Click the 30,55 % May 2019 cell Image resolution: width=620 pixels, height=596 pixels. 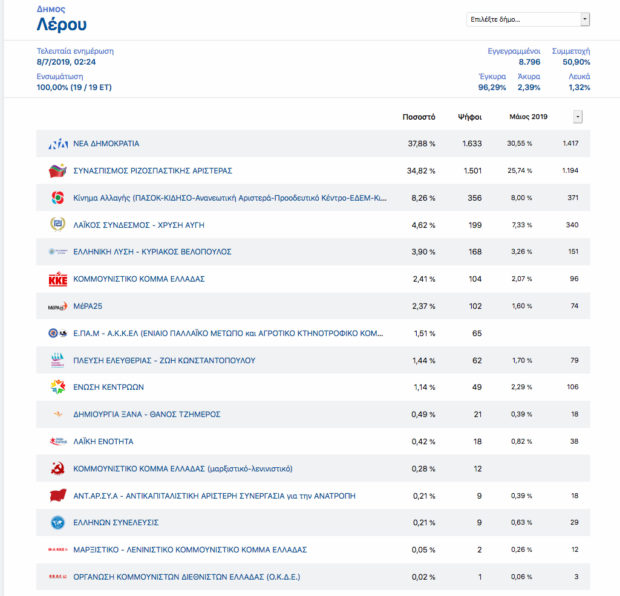(x=520, y=144)
